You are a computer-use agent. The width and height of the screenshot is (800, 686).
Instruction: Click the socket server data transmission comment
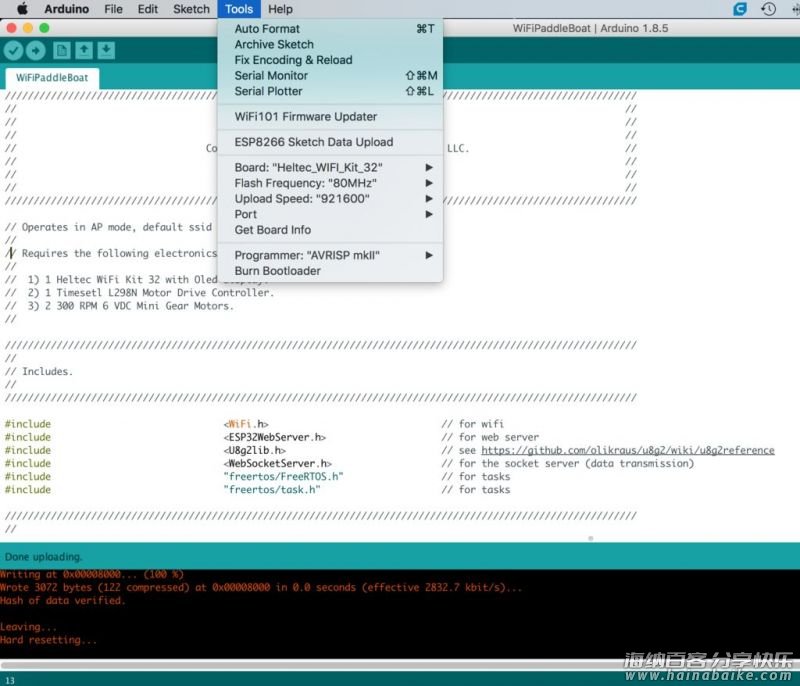point(568,464)
